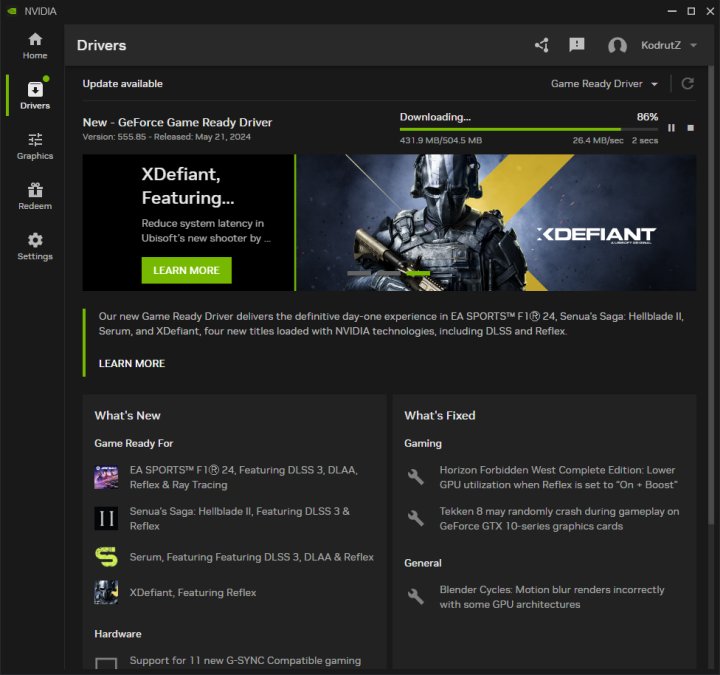
Task: Click 'EA SPORTS™ F1® 24, Featuring DLSS 3' text
Action: [x=243, y=477]
